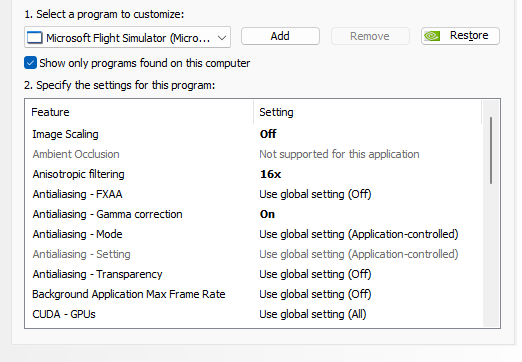Open Background Application Max Frame Rate setting
Viewport: 522px width, 362px height.
coord(315,294)
